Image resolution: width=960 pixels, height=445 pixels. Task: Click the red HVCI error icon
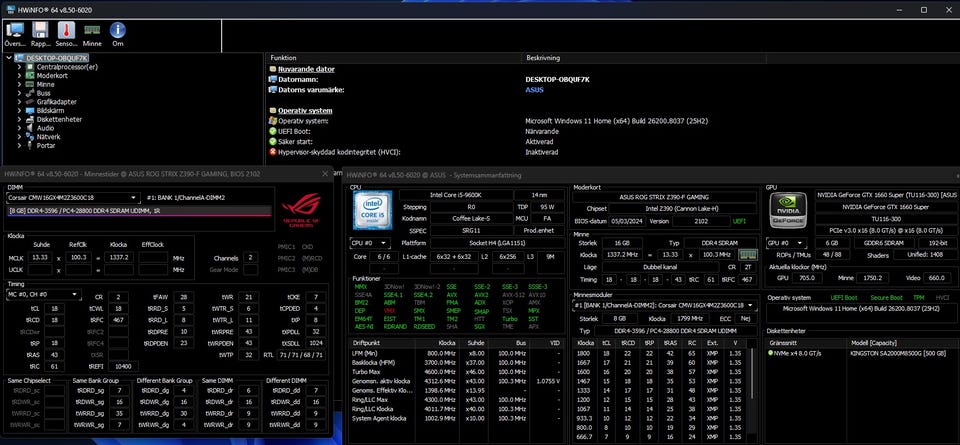(273, 152)
